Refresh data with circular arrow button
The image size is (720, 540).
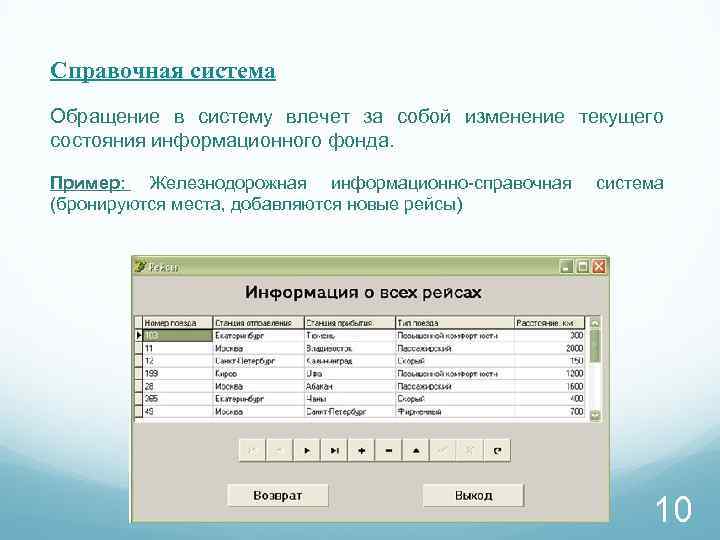coord(497,450)
